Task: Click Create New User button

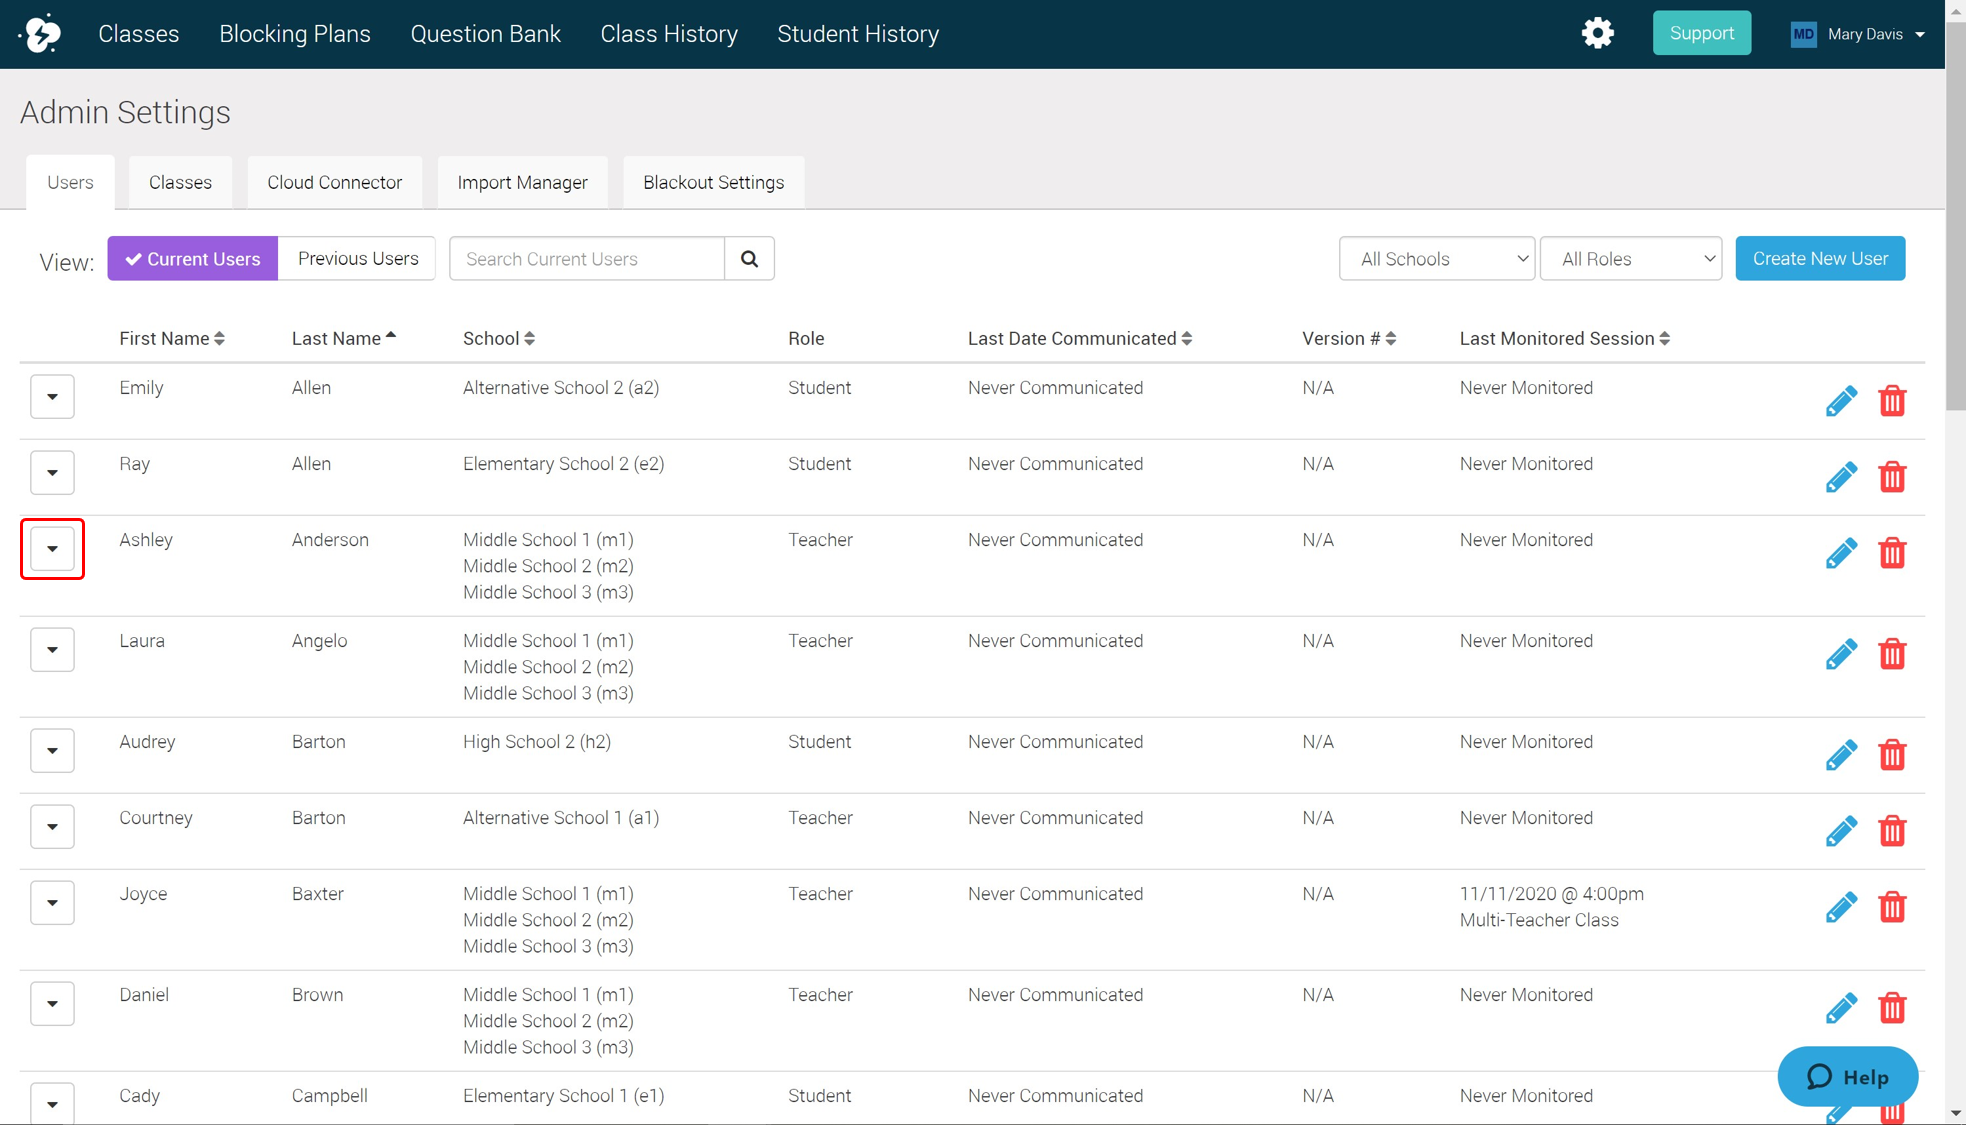Action: (1819, 259)
